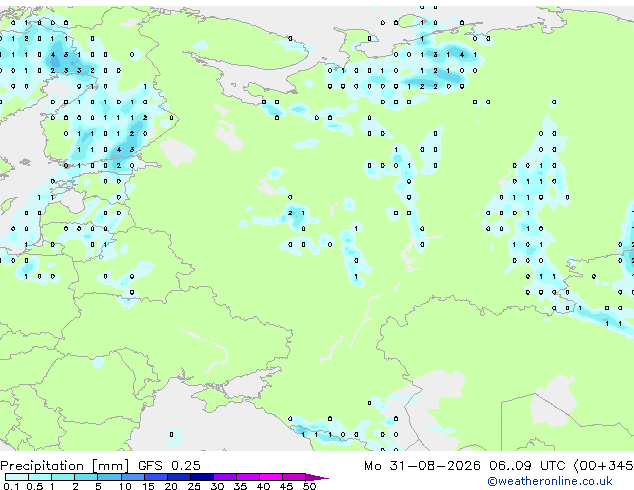634x490 pixels.
Task: Select the 1–2 mm legend color swatch
Action: coord(63,477)
